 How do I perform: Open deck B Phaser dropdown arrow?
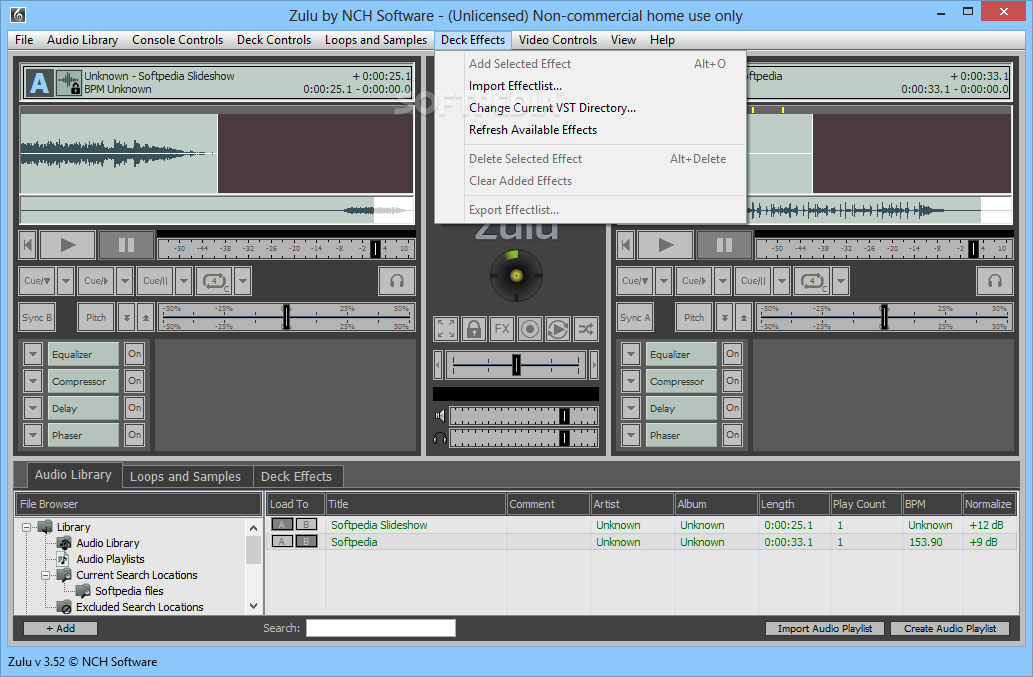tap(631, 435)
